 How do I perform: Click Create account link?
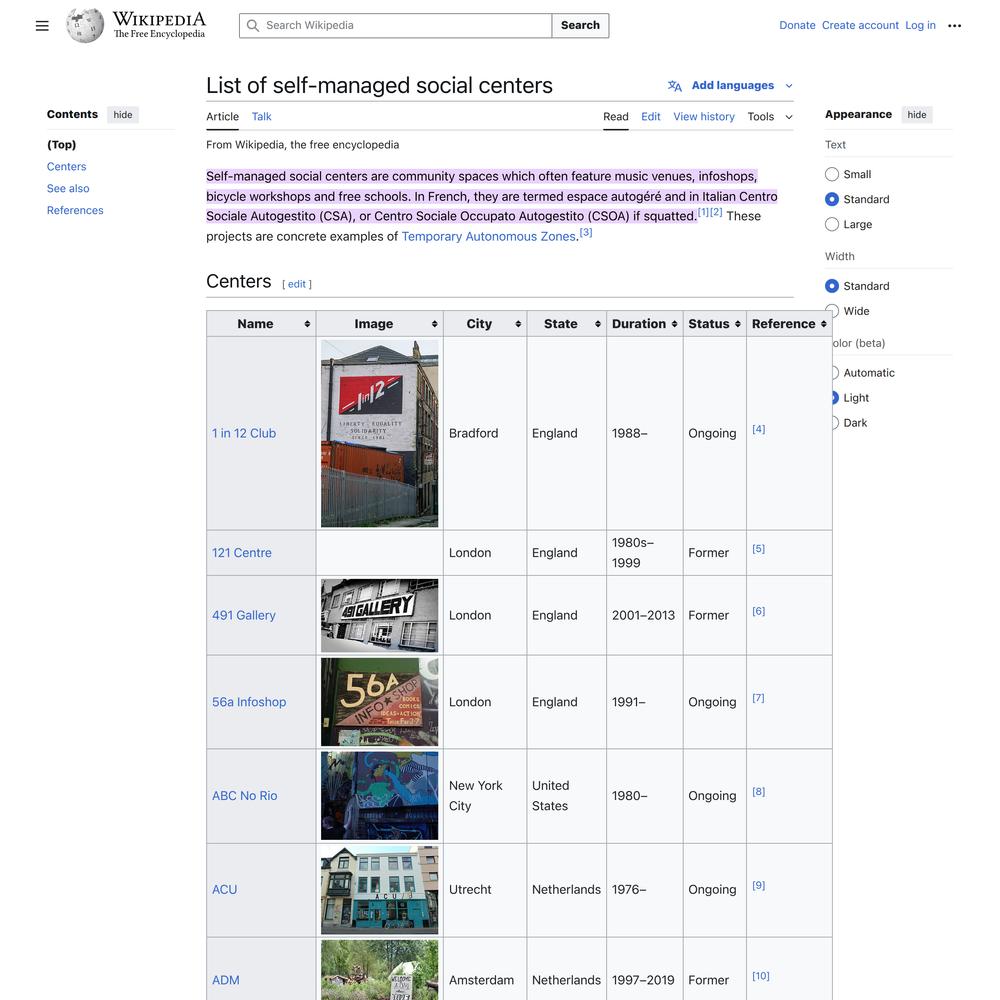[x=860, y=26]
